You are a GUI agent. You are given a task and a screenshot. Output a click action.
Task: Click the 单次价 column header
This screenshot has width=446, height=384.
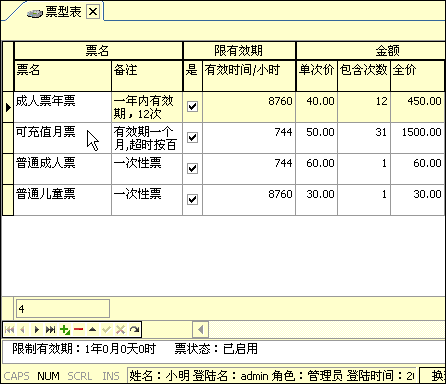pos(317,76)
